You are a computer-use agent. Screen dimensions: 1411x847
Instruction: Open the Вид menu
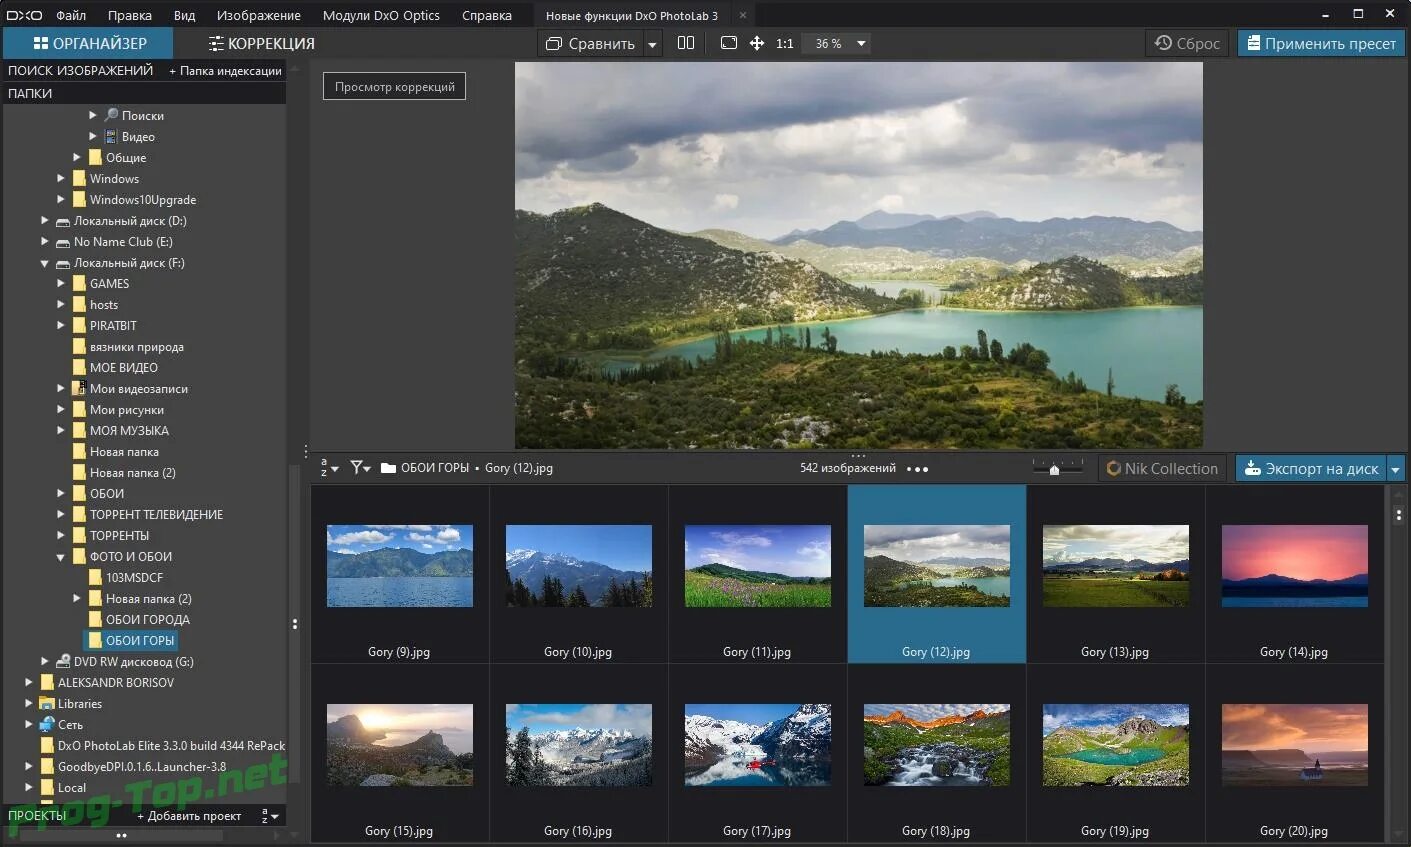pyautogui.click(x=185, y=15)
